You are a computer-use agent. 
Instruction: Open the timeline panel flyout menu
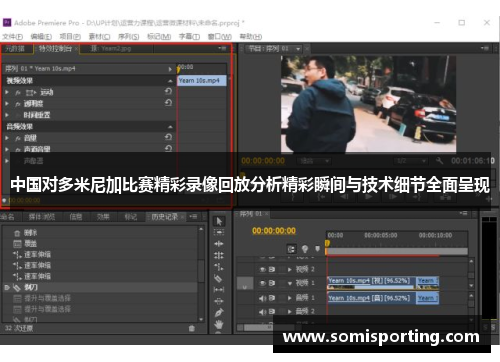click(x=463, y=213)
